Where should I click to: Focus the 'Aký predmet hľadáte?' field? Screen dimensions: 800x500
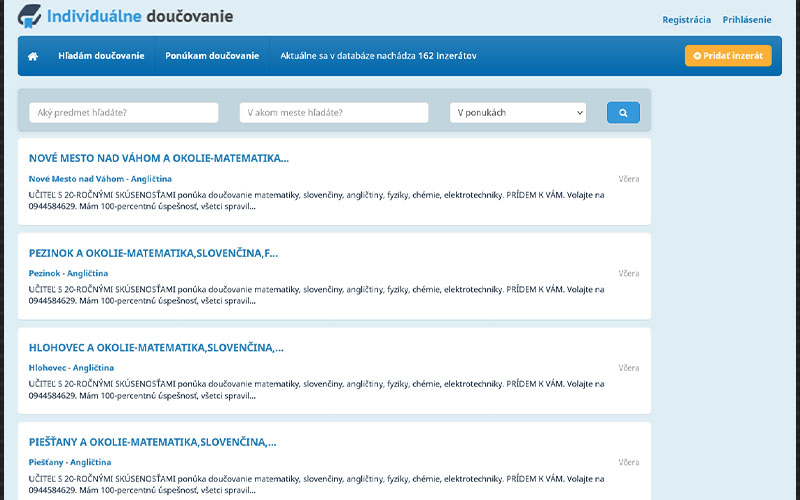coord(123,113)
